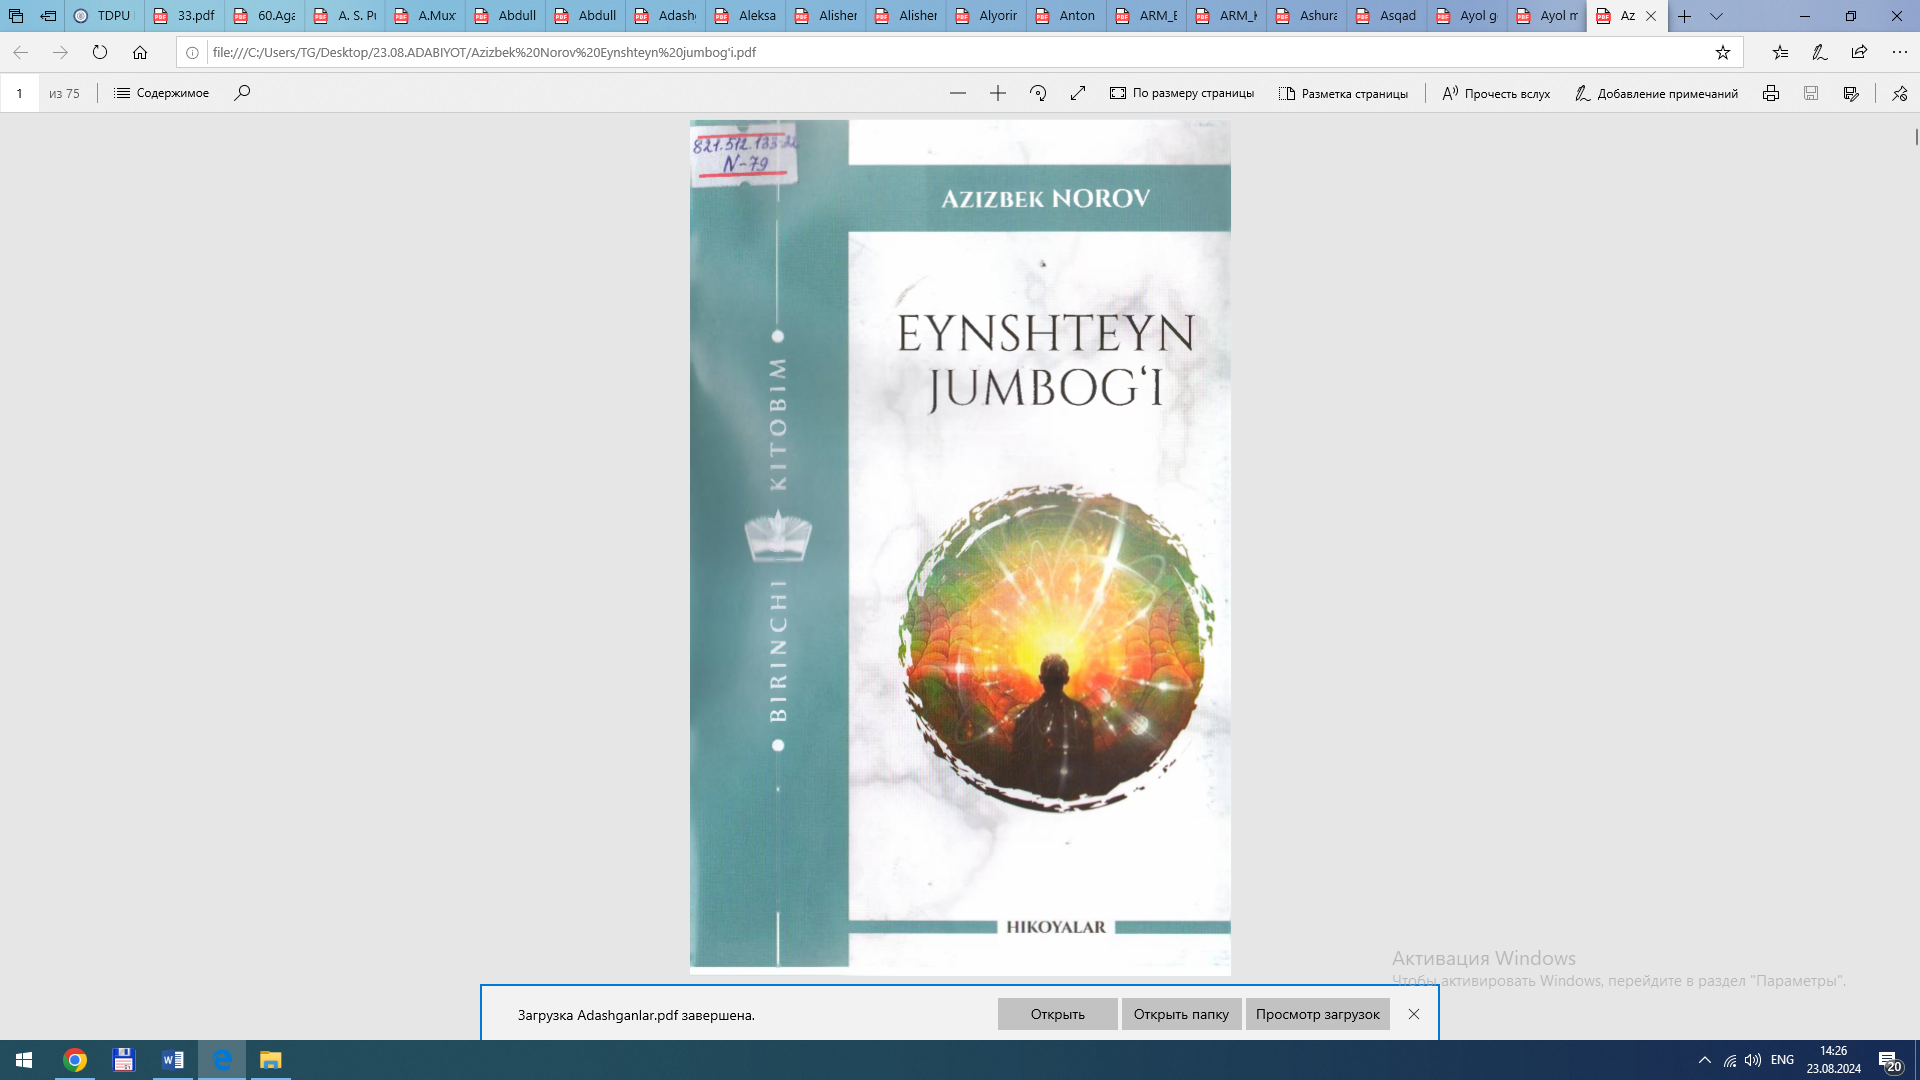Expand hidden system tray icons

pos(1703,1061)
